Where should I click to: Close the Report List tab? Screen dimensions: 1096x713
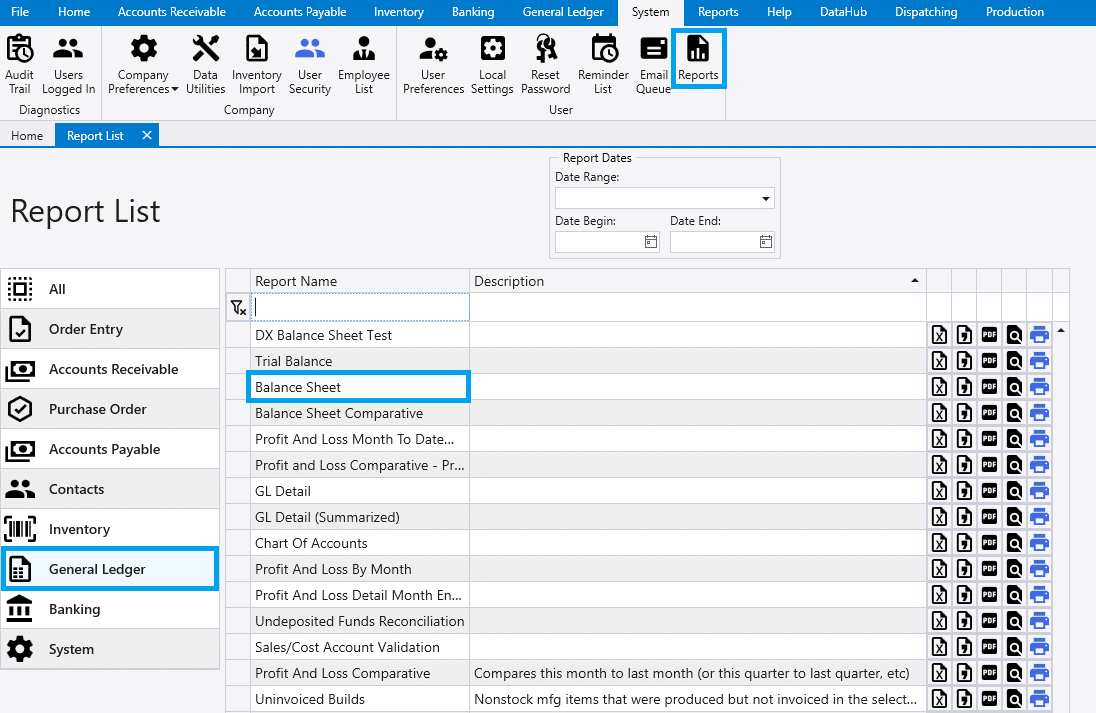click(x=147, y=135)
